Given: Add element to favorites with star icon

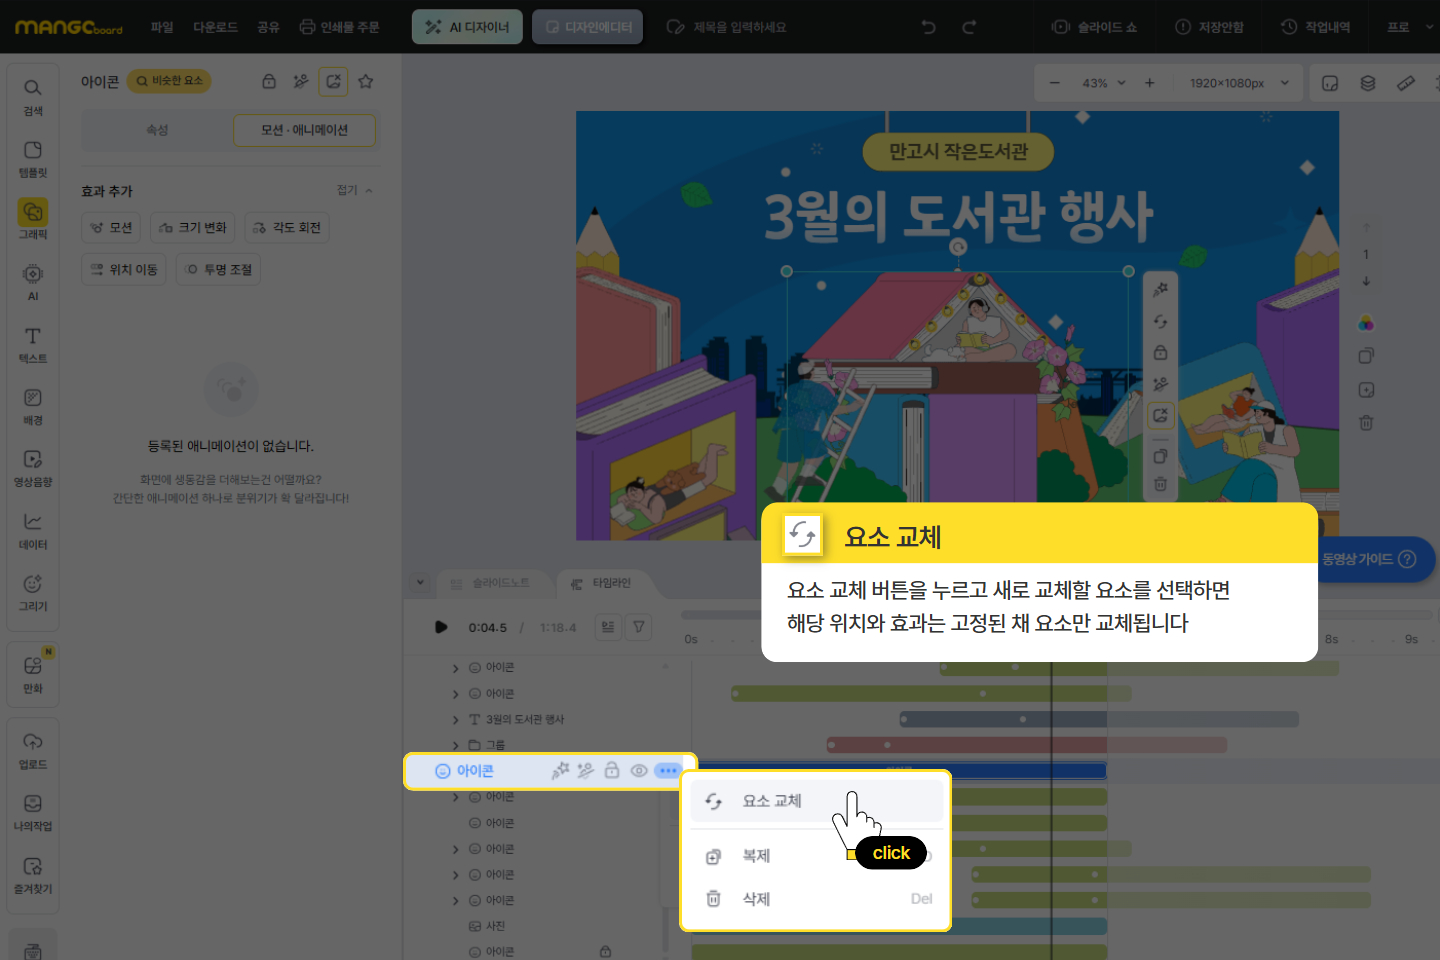Looking at the screenshot, I should 366,81.
